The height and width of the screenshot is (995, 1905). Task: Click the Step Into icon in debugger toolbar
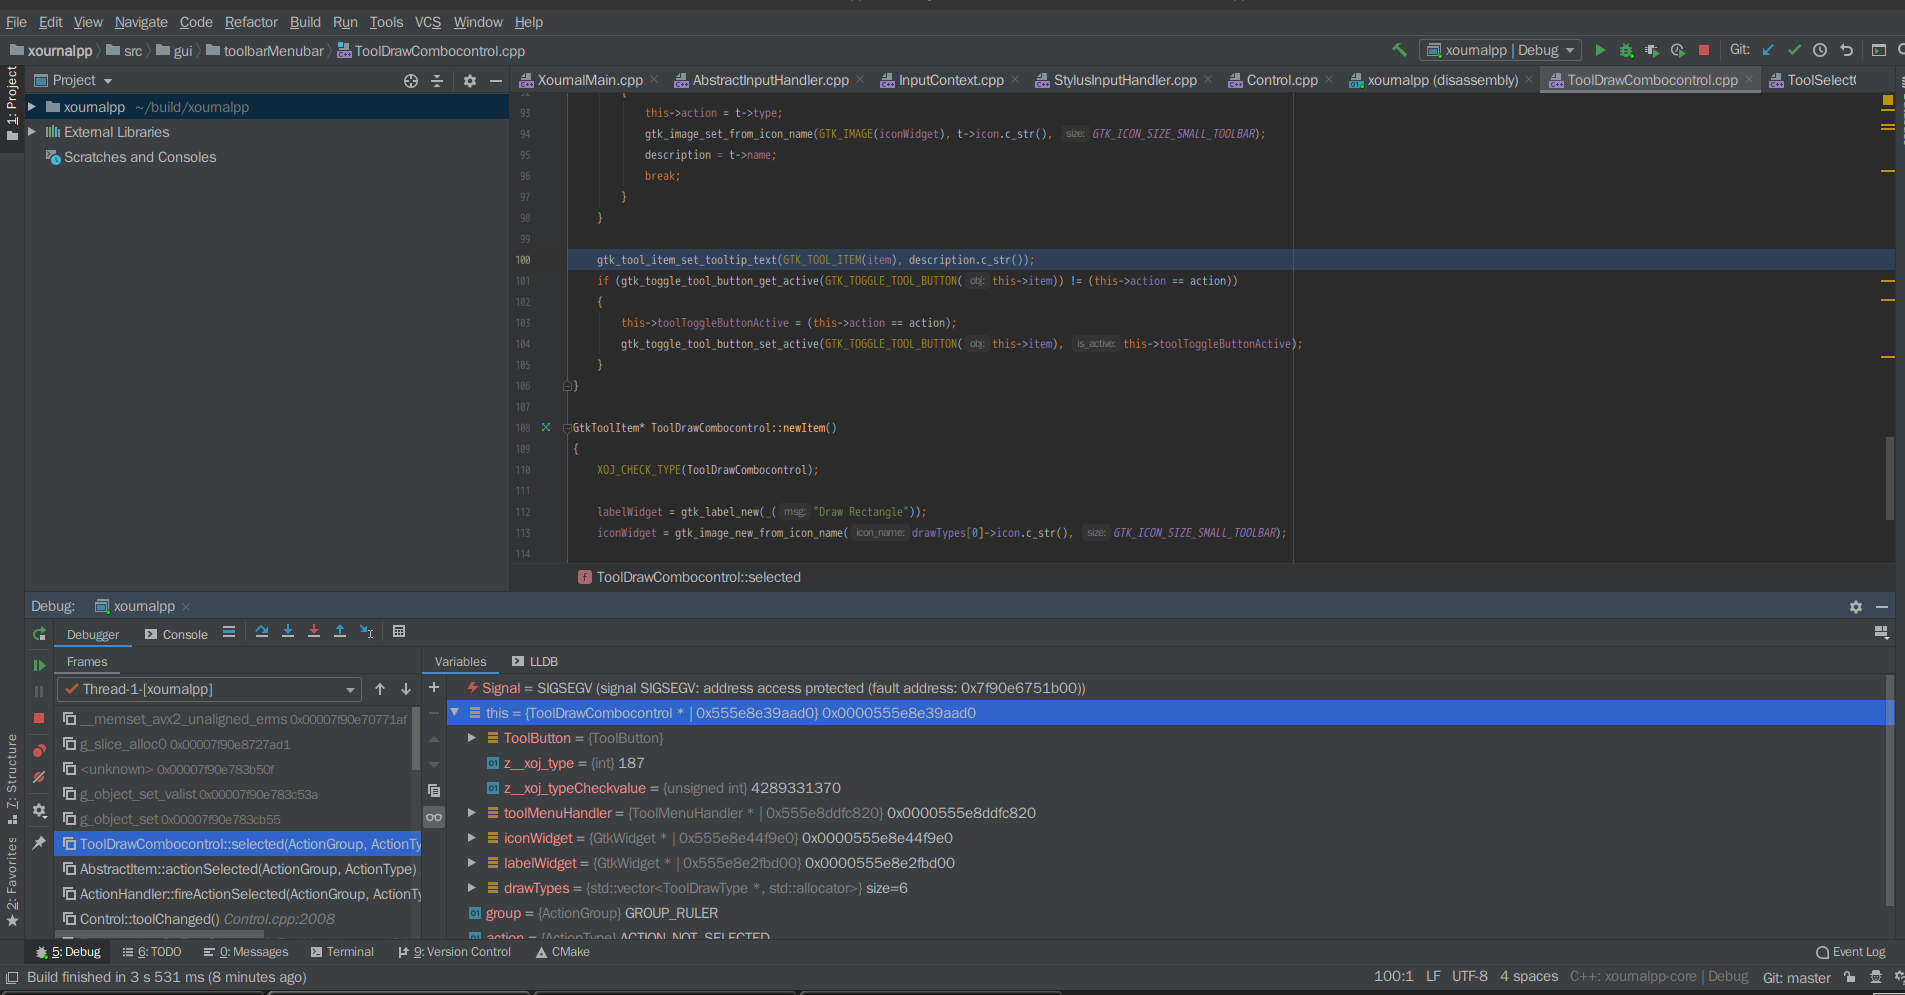(x=288, y=632)
